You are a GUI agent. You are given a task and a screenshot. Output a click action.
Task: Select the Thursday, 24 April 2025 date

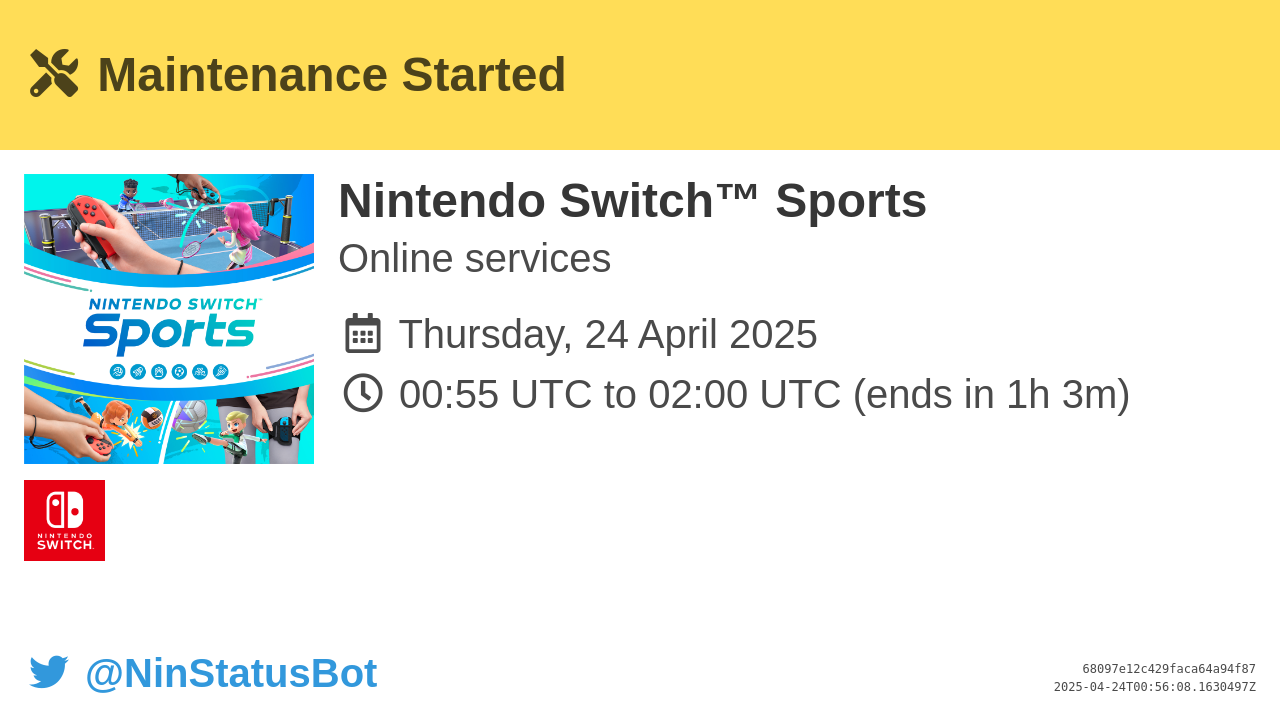click(608, 334)
